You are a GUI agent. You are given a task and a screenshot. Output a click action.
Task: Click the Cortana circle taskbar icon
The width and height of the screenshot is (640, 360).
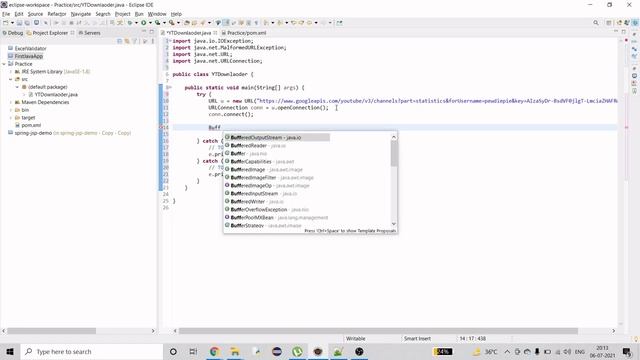pyautogui.click(x=173, y=351)
